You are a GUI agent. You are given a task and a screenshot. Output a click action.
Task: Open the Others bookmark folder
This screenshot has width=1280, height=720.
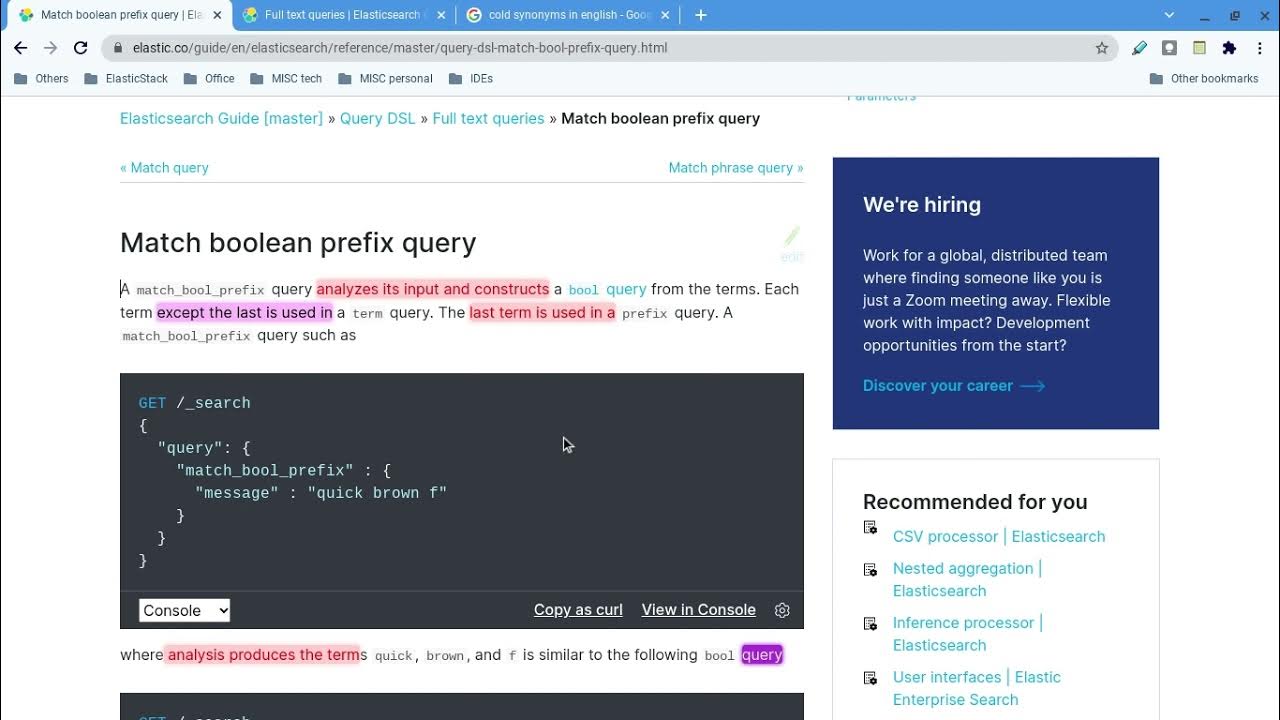pos(41,78)
